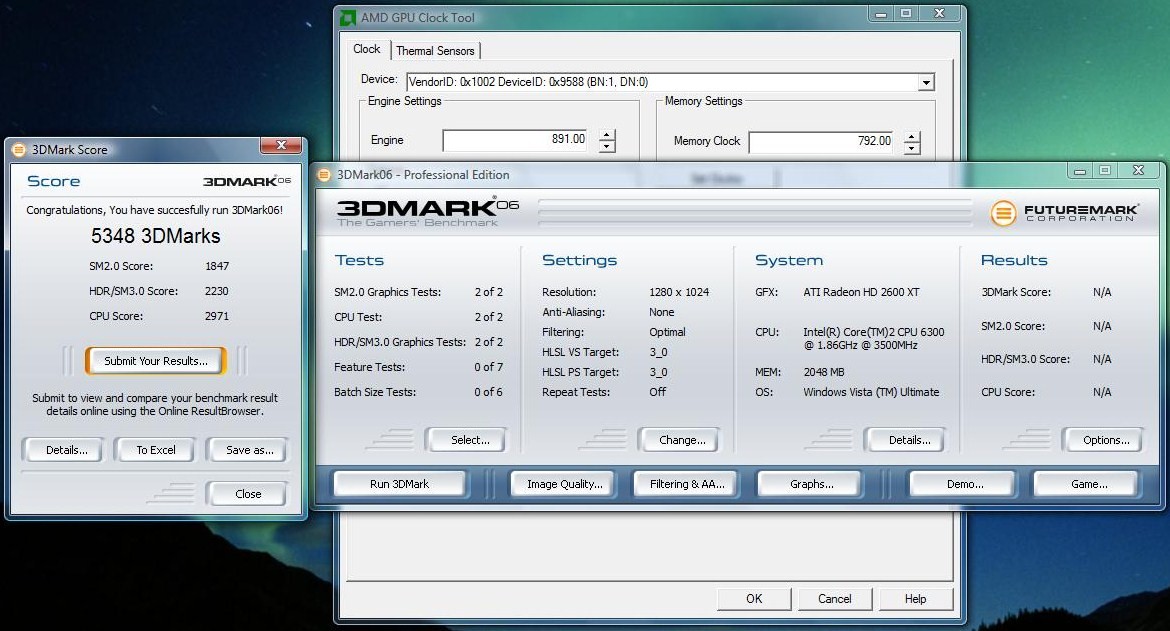The image size is (1170, 631).
Task: Click ATI Radeon HD 2600 XT text
Action: pyautogui.click(x=861, y=292)
